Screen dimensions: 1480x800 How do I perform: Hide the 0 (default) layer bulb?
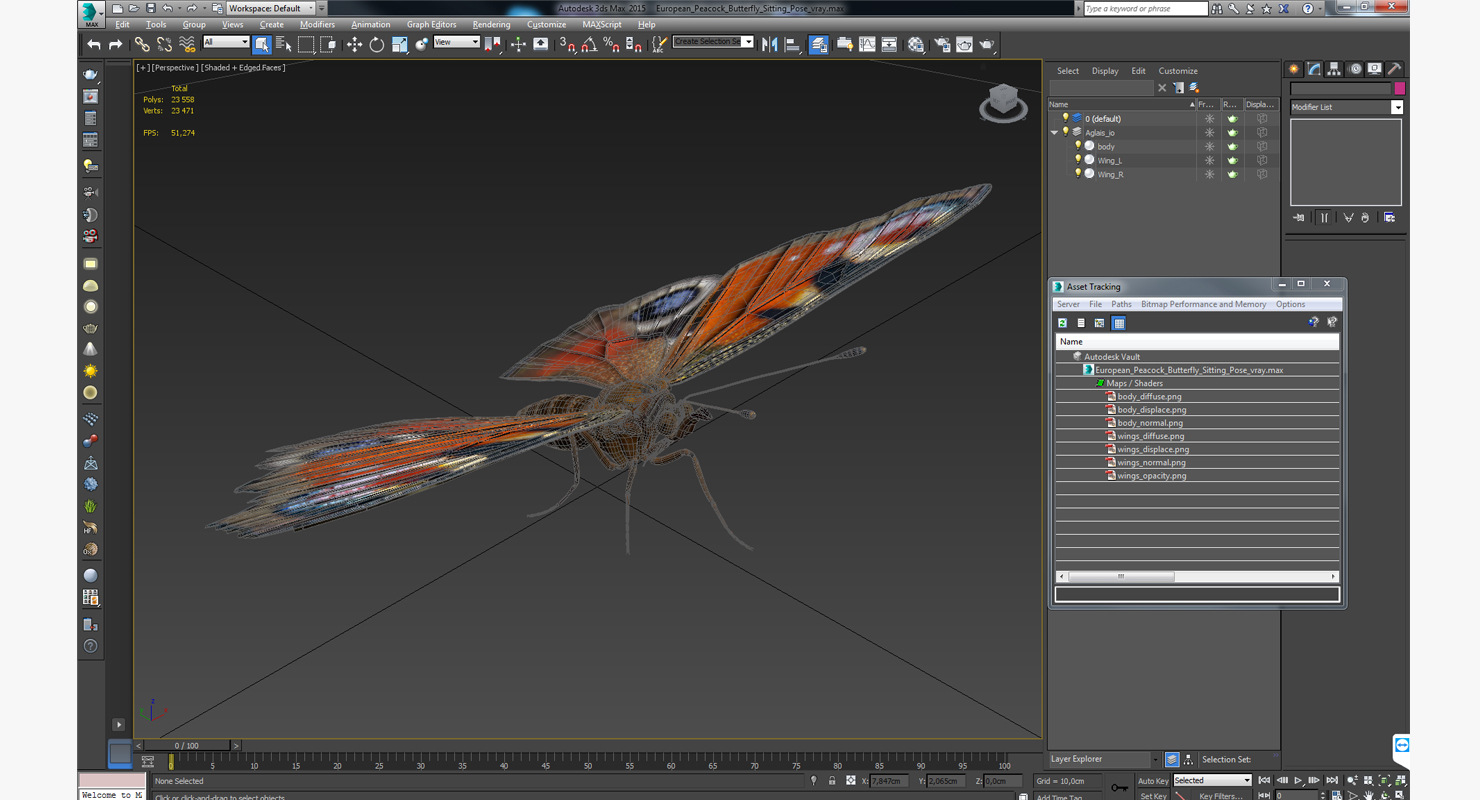click(x=1066, y=118)
